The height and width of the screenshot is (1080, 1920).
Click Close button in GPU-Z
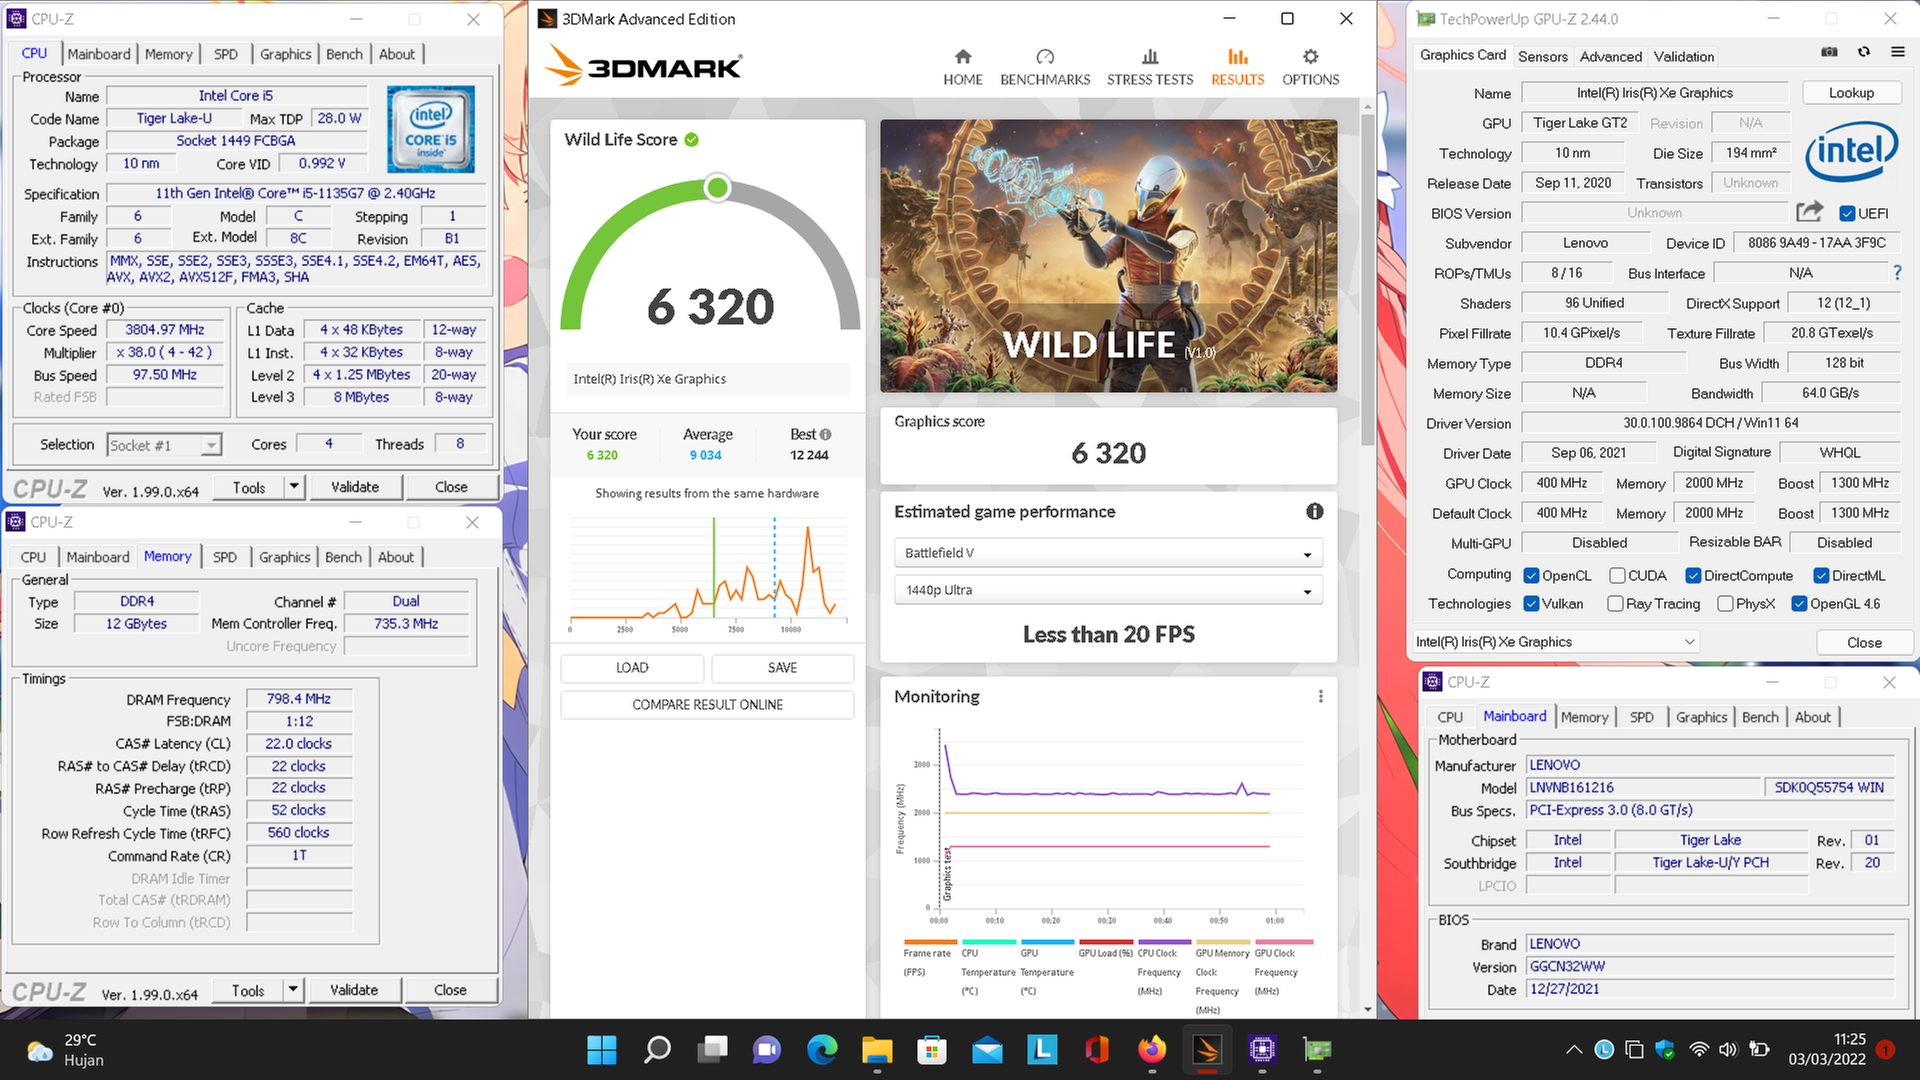tap(1864, 642)
